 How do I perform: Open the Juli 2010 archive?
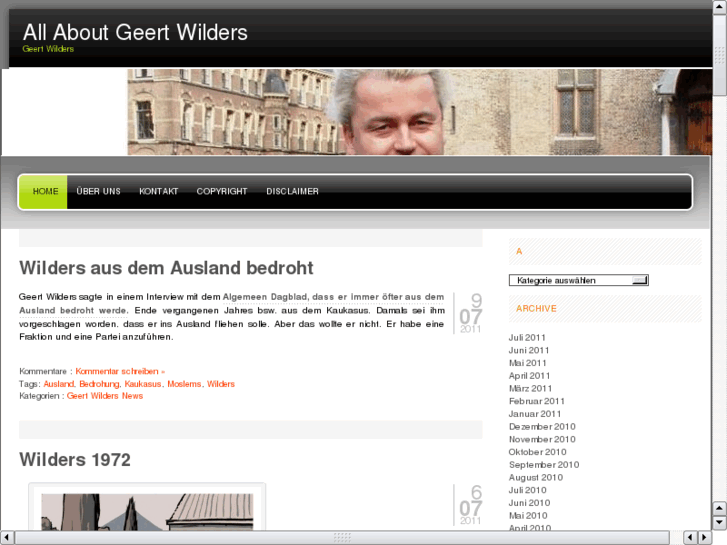coord(527,490)
